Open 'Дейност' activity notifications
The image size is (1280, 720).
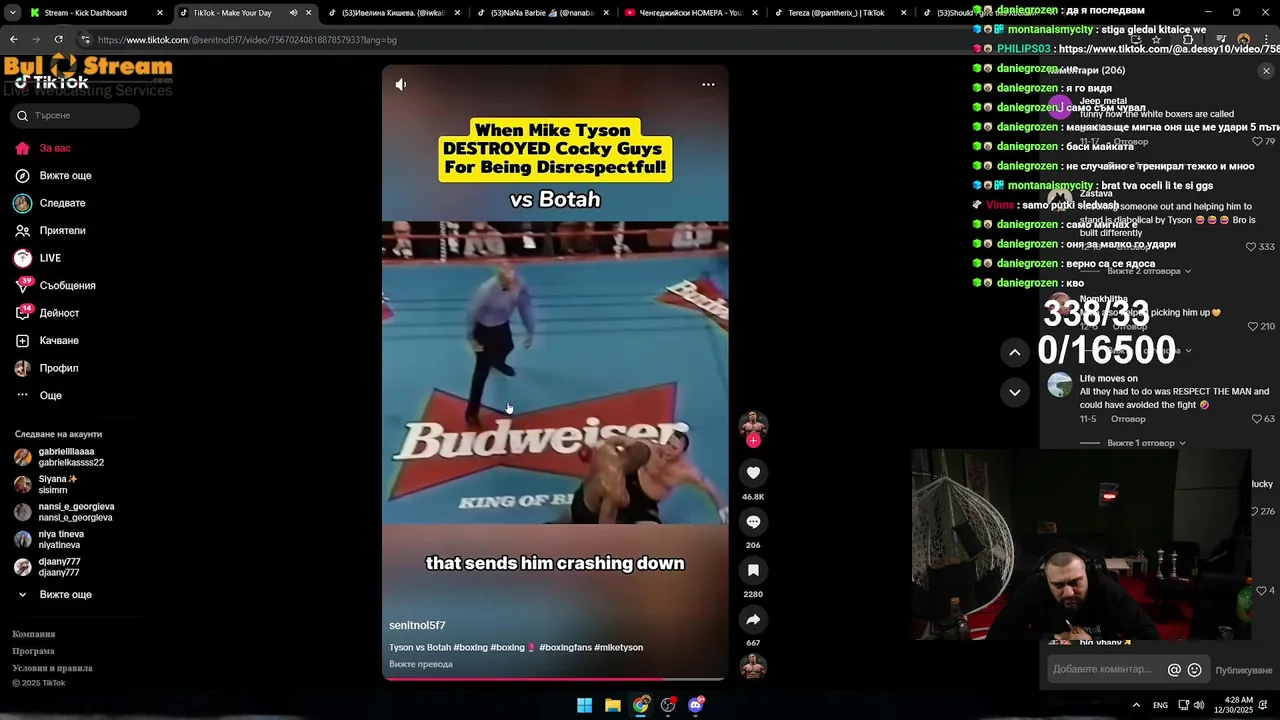[x=59, y=313]
